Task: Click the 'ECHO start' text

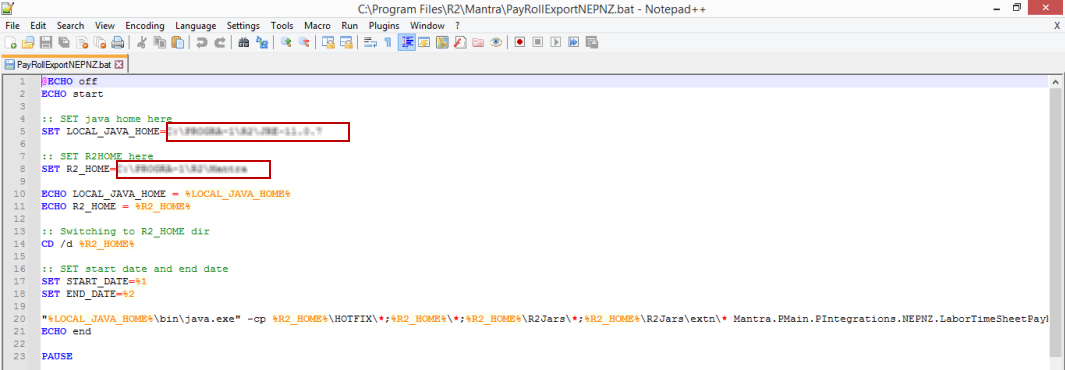Action: pyautogui.click(x=72, y=94)
